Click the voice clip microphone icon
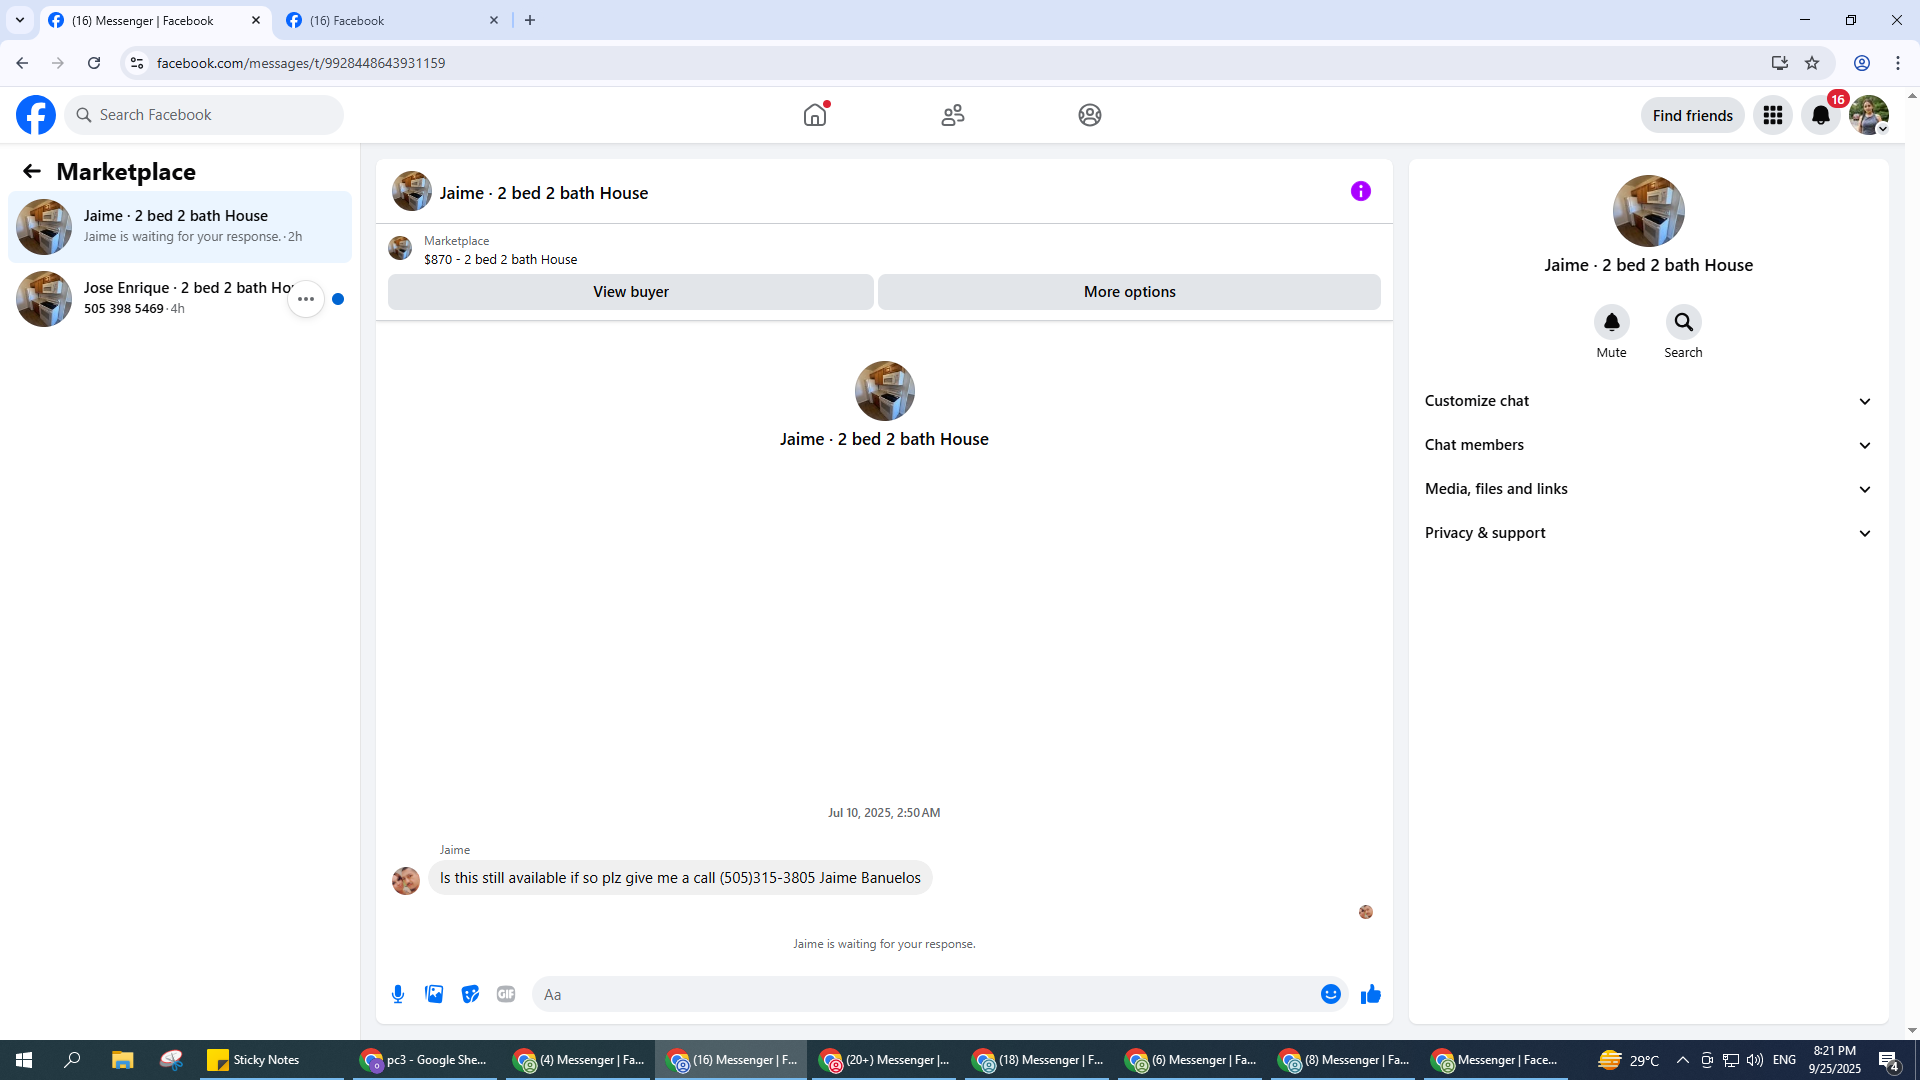 (x=398, y=994)
